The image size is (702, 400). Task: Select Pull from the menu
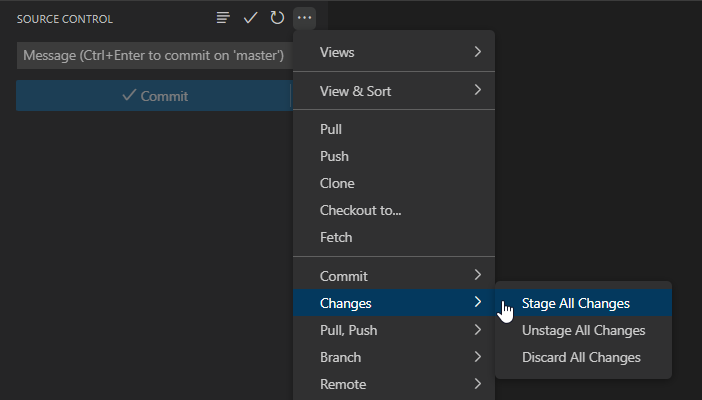pyautogui.click(x=331, y=129)
